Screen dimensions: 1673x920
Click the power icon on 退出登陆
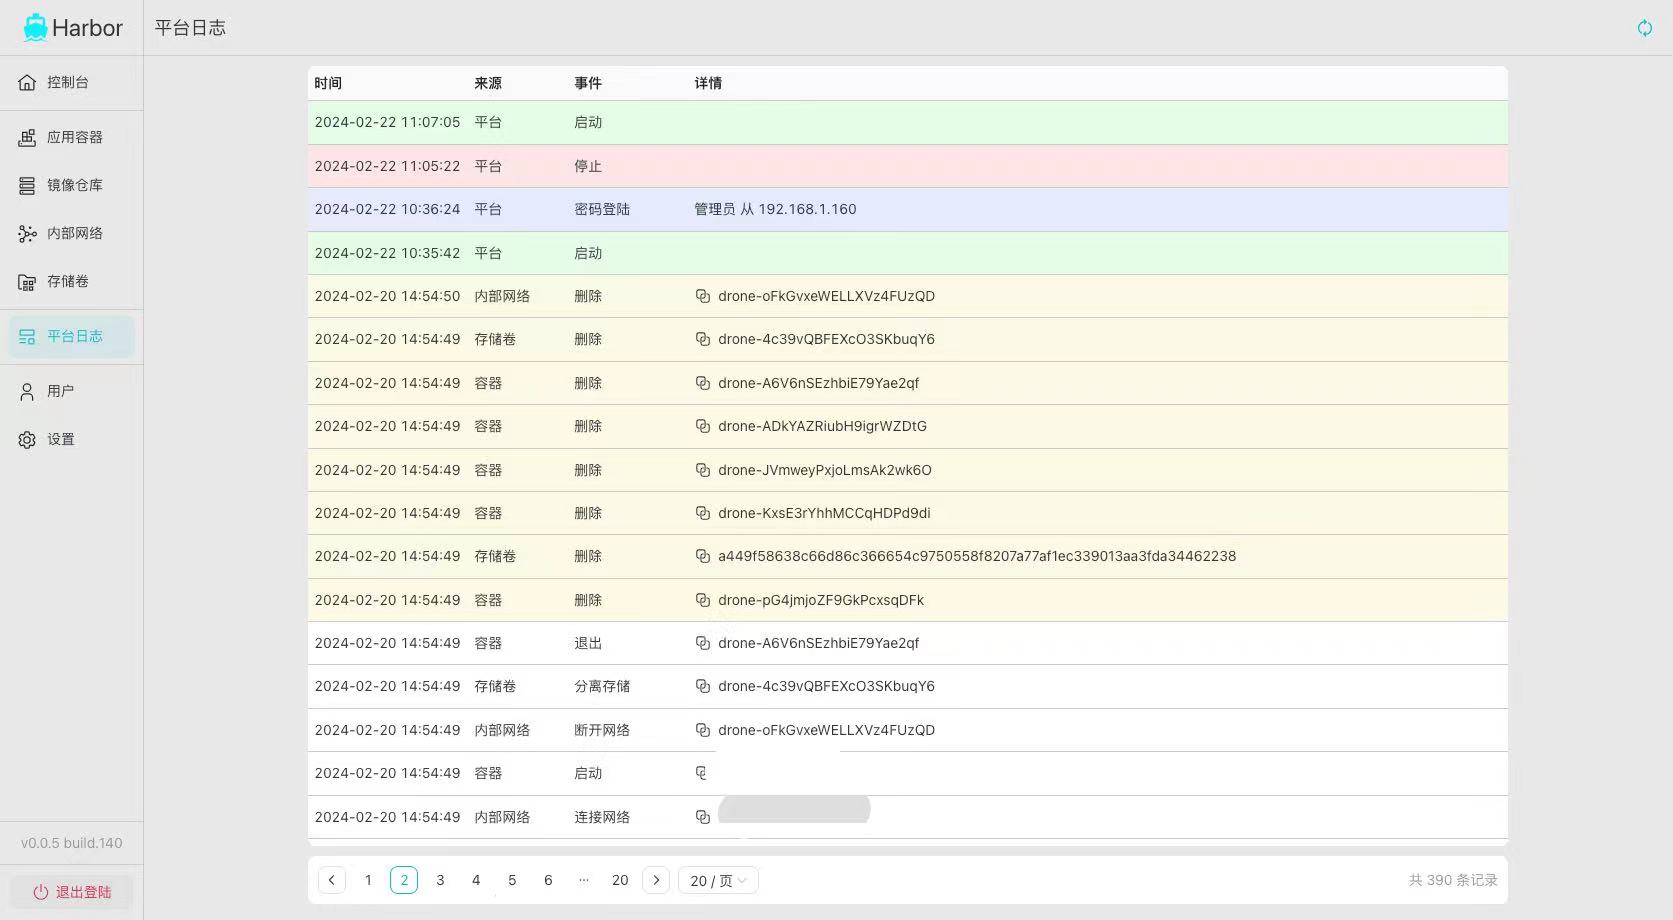coord(41,892)
